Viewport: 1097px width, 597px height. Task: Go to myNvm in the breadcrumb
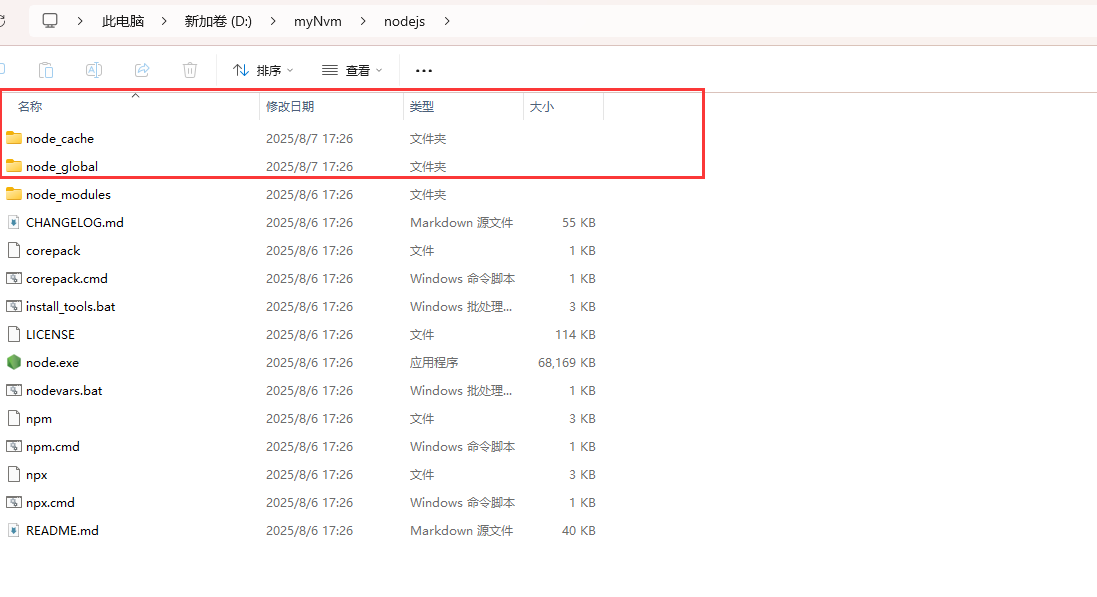tap(318, 22)
